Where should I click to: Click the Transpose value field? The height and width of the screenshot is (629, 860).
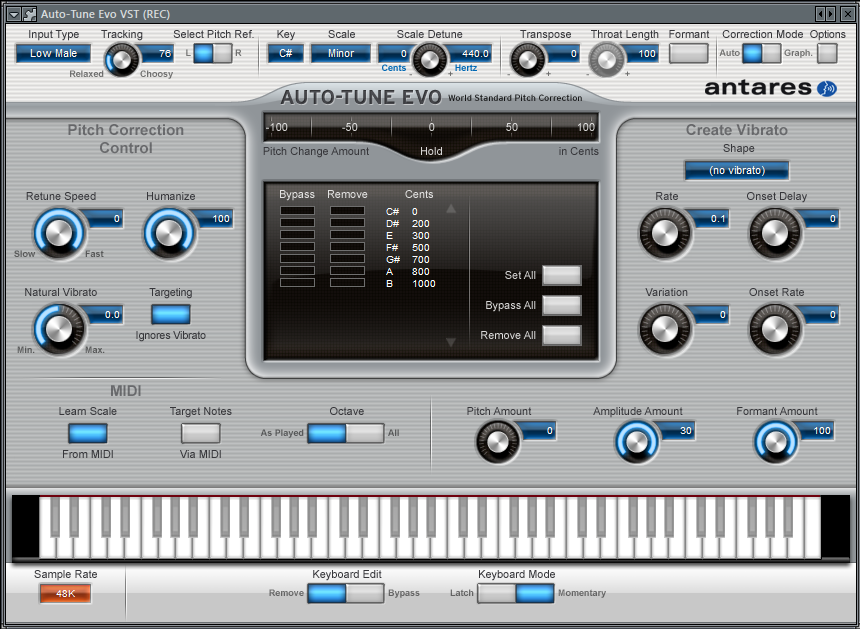point(563,54)
